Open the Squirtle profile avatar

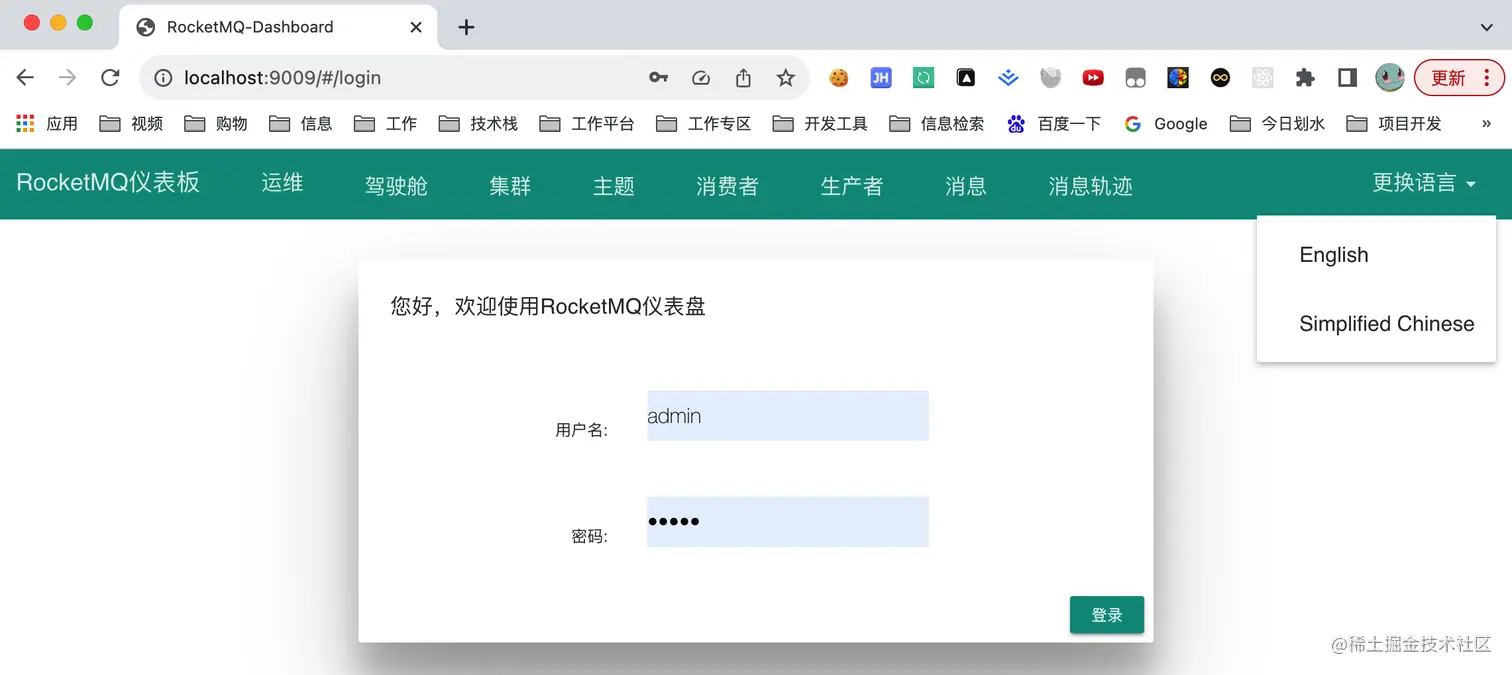click(x=1390, y=78)
